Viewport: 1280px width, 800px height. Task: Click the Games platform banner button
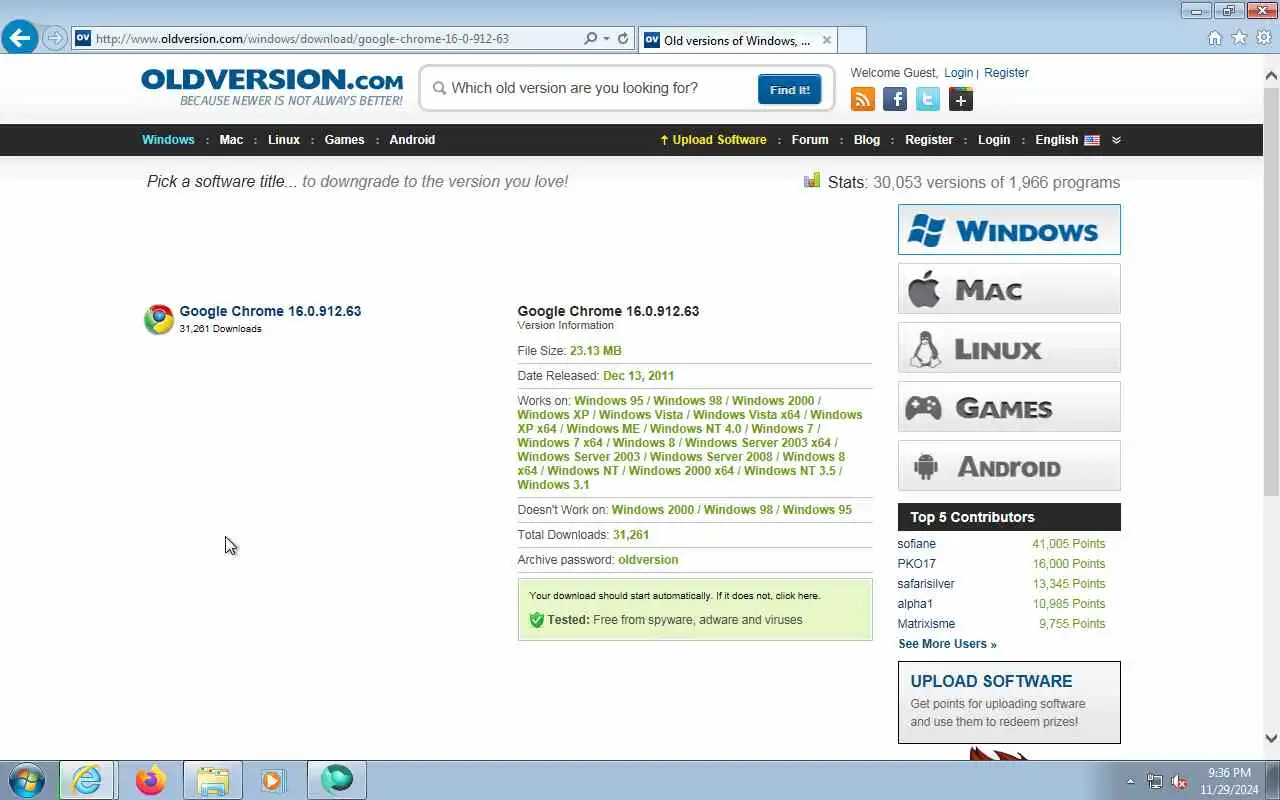tap(1009, 407)
